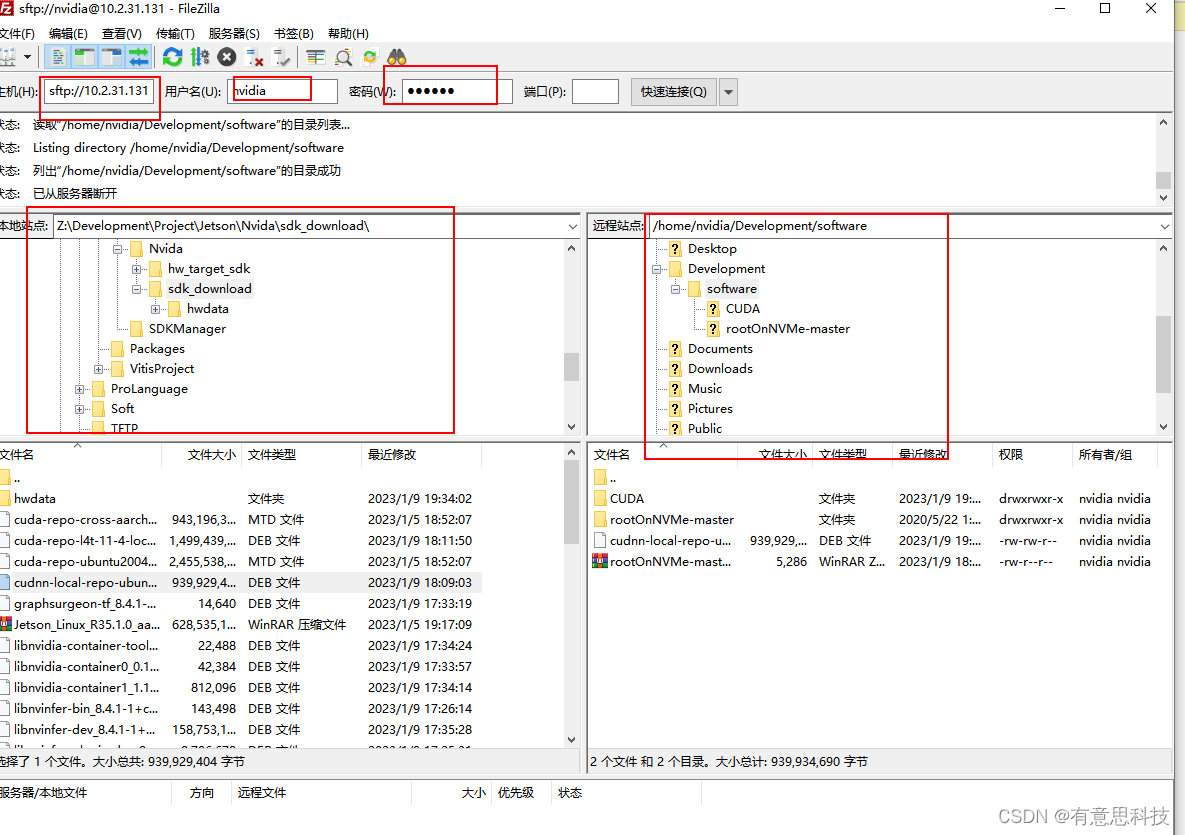The image size is (1185, 835).
Task: Open the Site Manager dropdown arrow
Action: 28,57
